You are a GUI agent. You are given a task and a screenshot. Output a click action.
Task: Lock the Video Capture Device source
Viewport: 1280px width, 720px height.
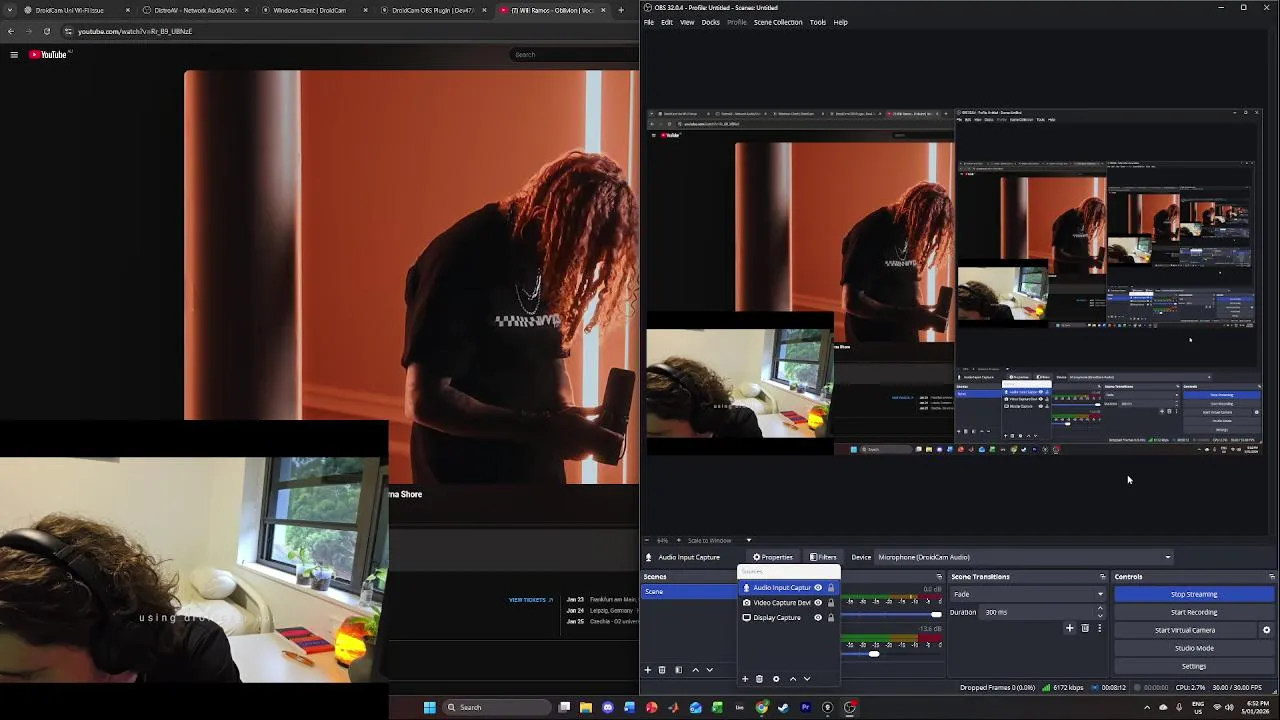[830, 603]
